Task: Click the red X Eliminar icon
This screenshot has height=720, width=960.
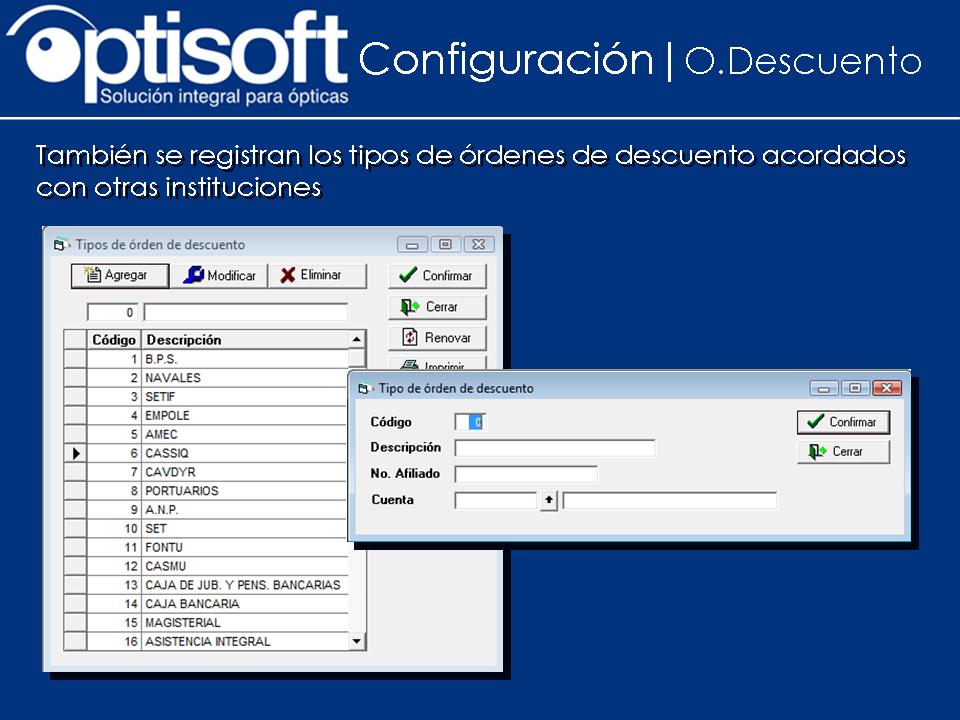Action: [x=289, y=275]
